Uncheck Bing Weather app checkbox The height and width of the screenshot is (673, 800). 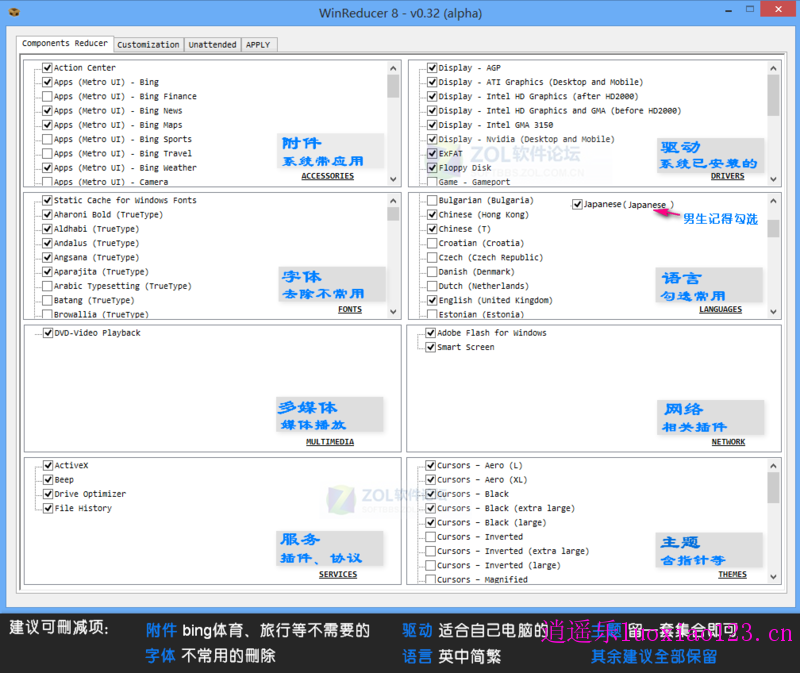tap(47, 167)
